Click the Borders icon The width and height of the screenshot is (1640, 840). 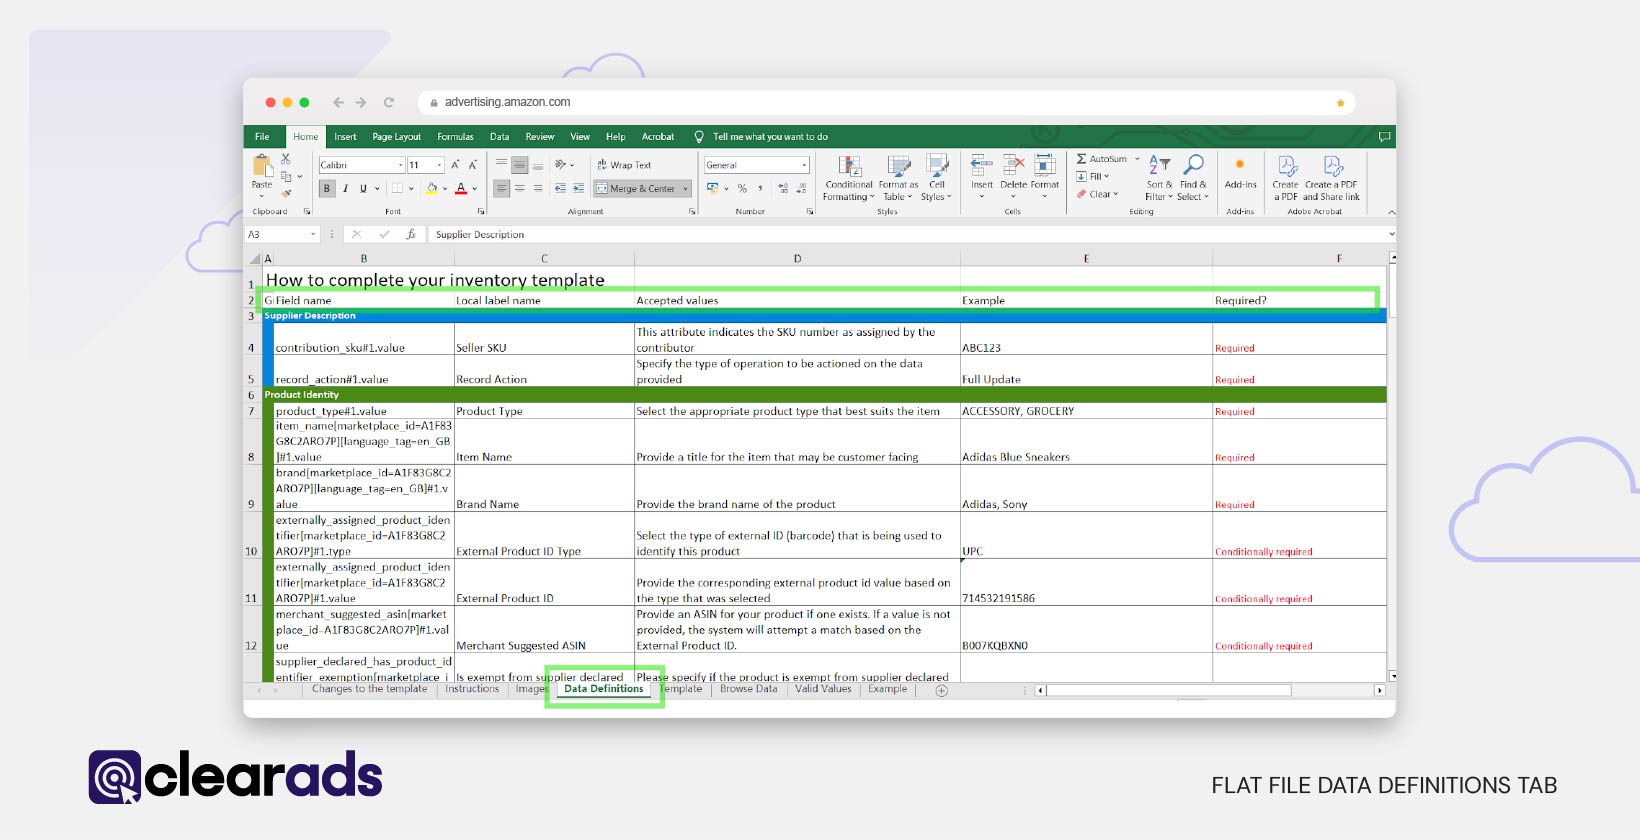397,188
